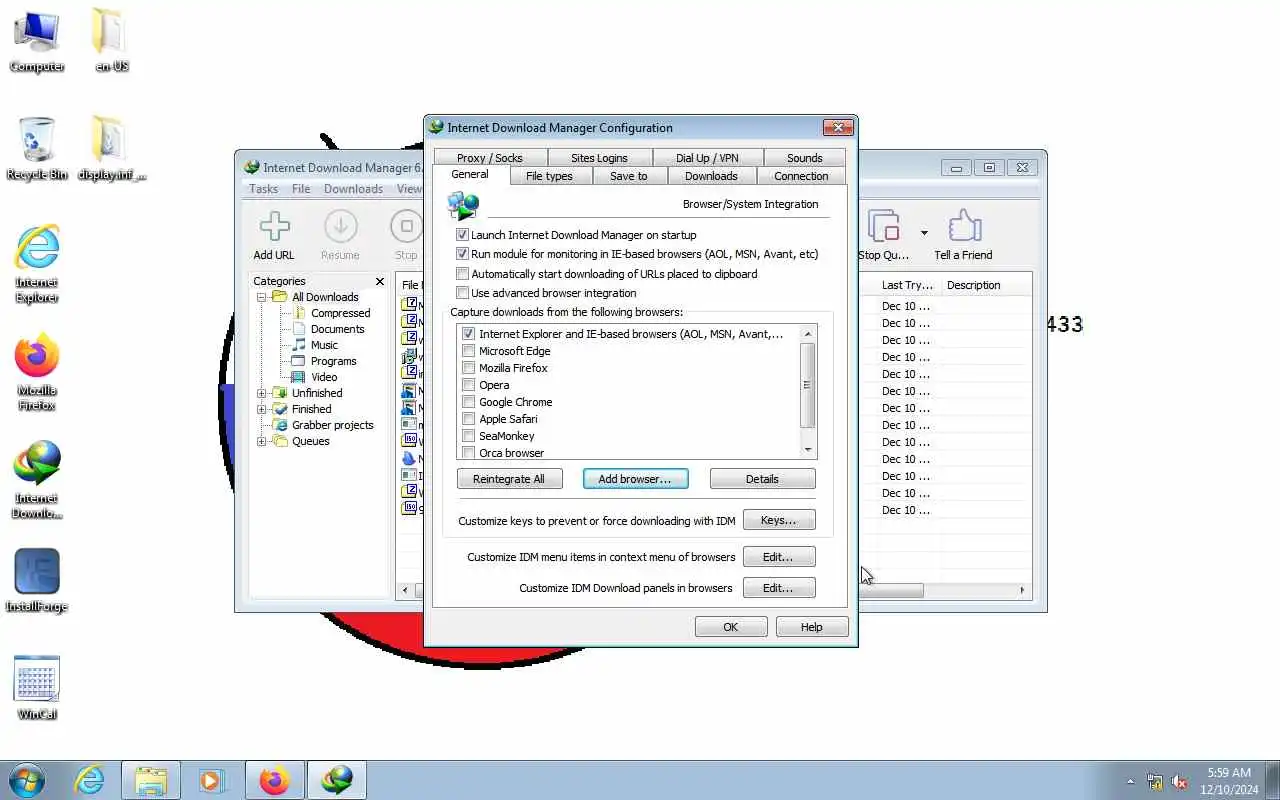Click Edit for IDM Download panels
The height and width of the screenshot is (800, 1280).
click(x=779, y=588)
